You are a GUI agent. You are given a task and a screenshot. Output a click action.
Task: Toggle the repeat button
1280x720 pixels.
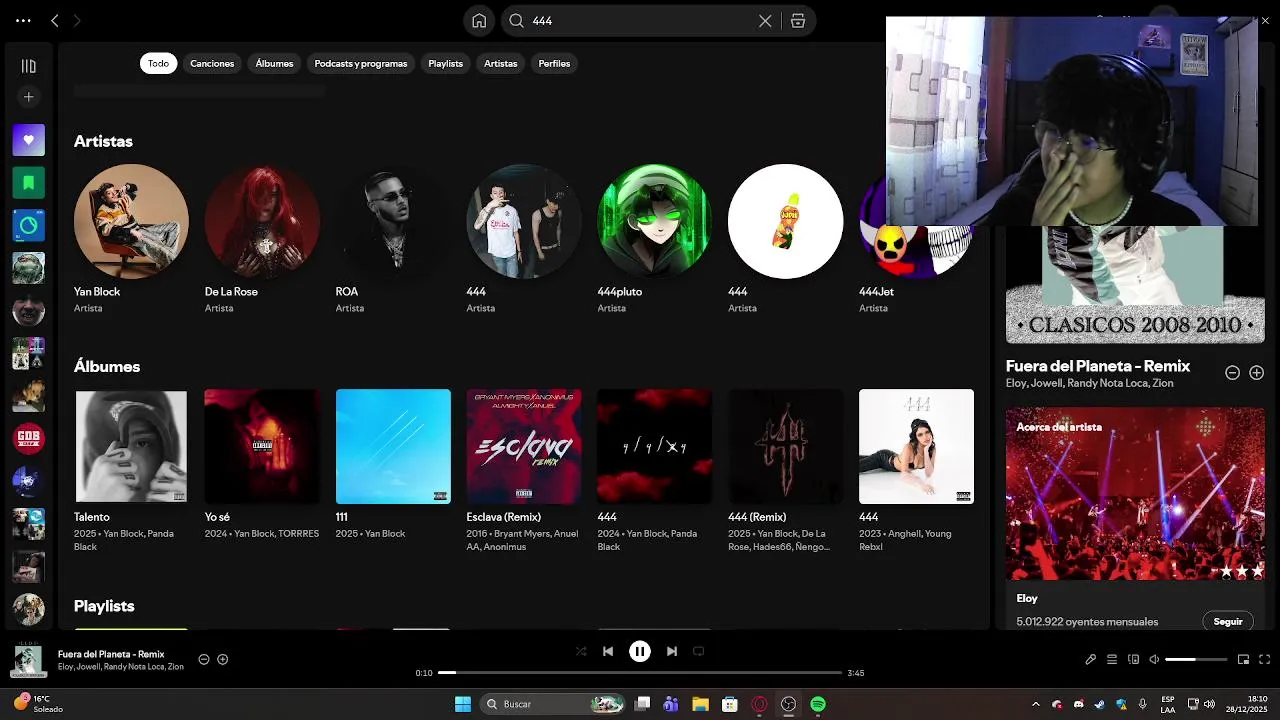pyautogui.click(x=699, y=651)
